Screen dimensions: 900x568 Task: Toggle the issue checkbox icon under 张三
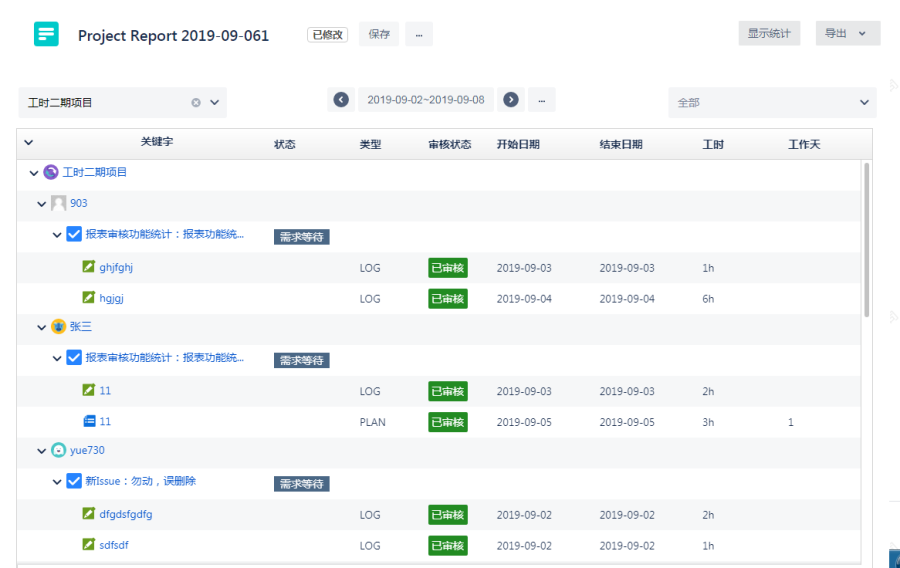click(74, 358)
